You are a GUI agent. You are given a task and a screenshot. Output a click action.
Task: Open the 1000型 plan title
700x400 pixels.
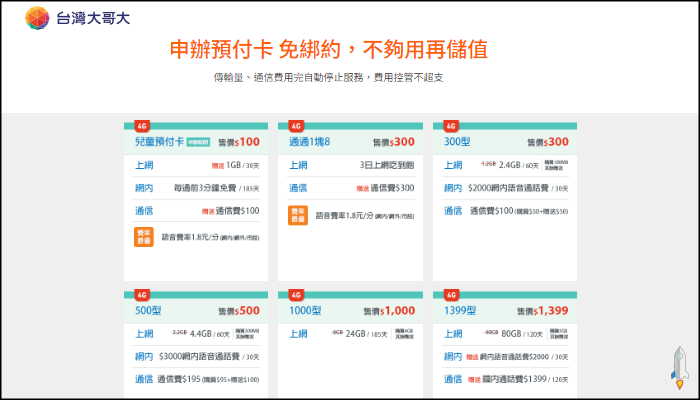[305, 311]
